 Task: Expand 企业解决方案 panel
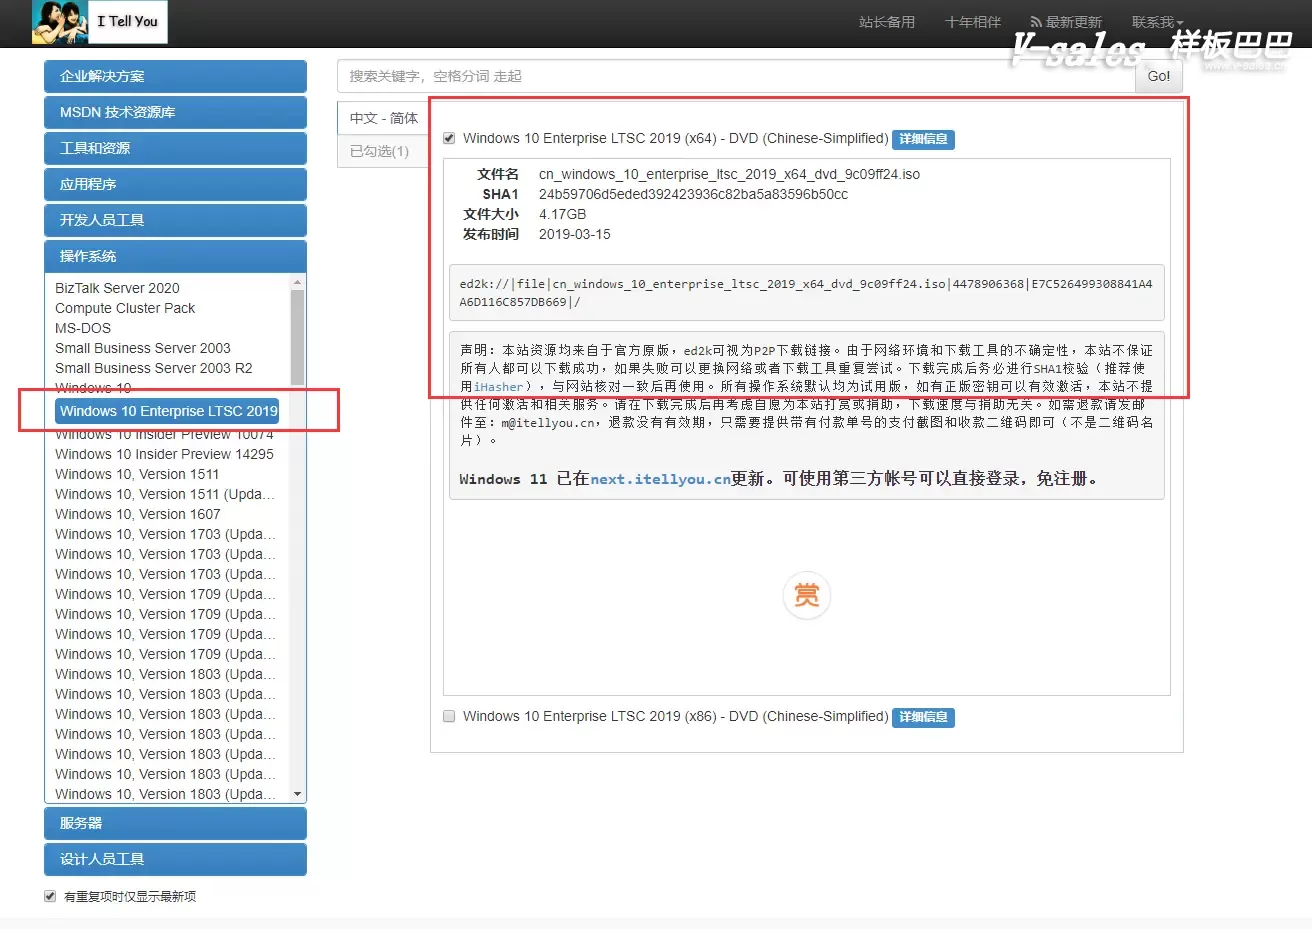175,76
